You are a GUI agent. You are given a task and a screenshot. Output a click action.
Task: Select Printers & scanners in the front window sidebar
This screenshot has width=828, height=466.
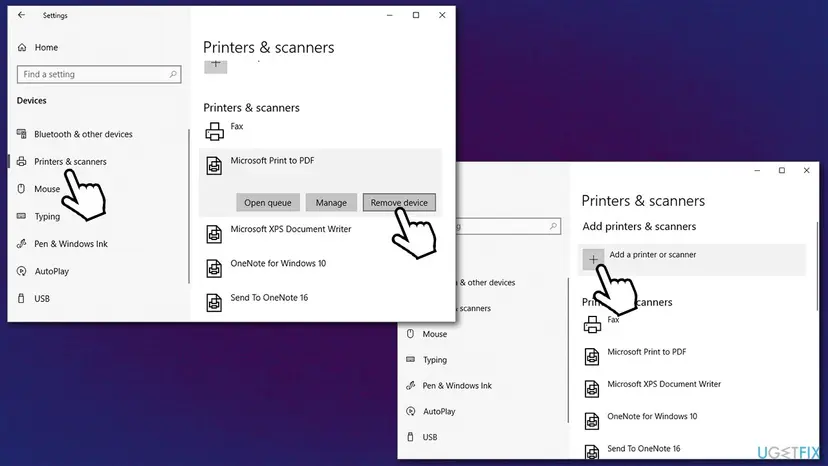[70, 162]
